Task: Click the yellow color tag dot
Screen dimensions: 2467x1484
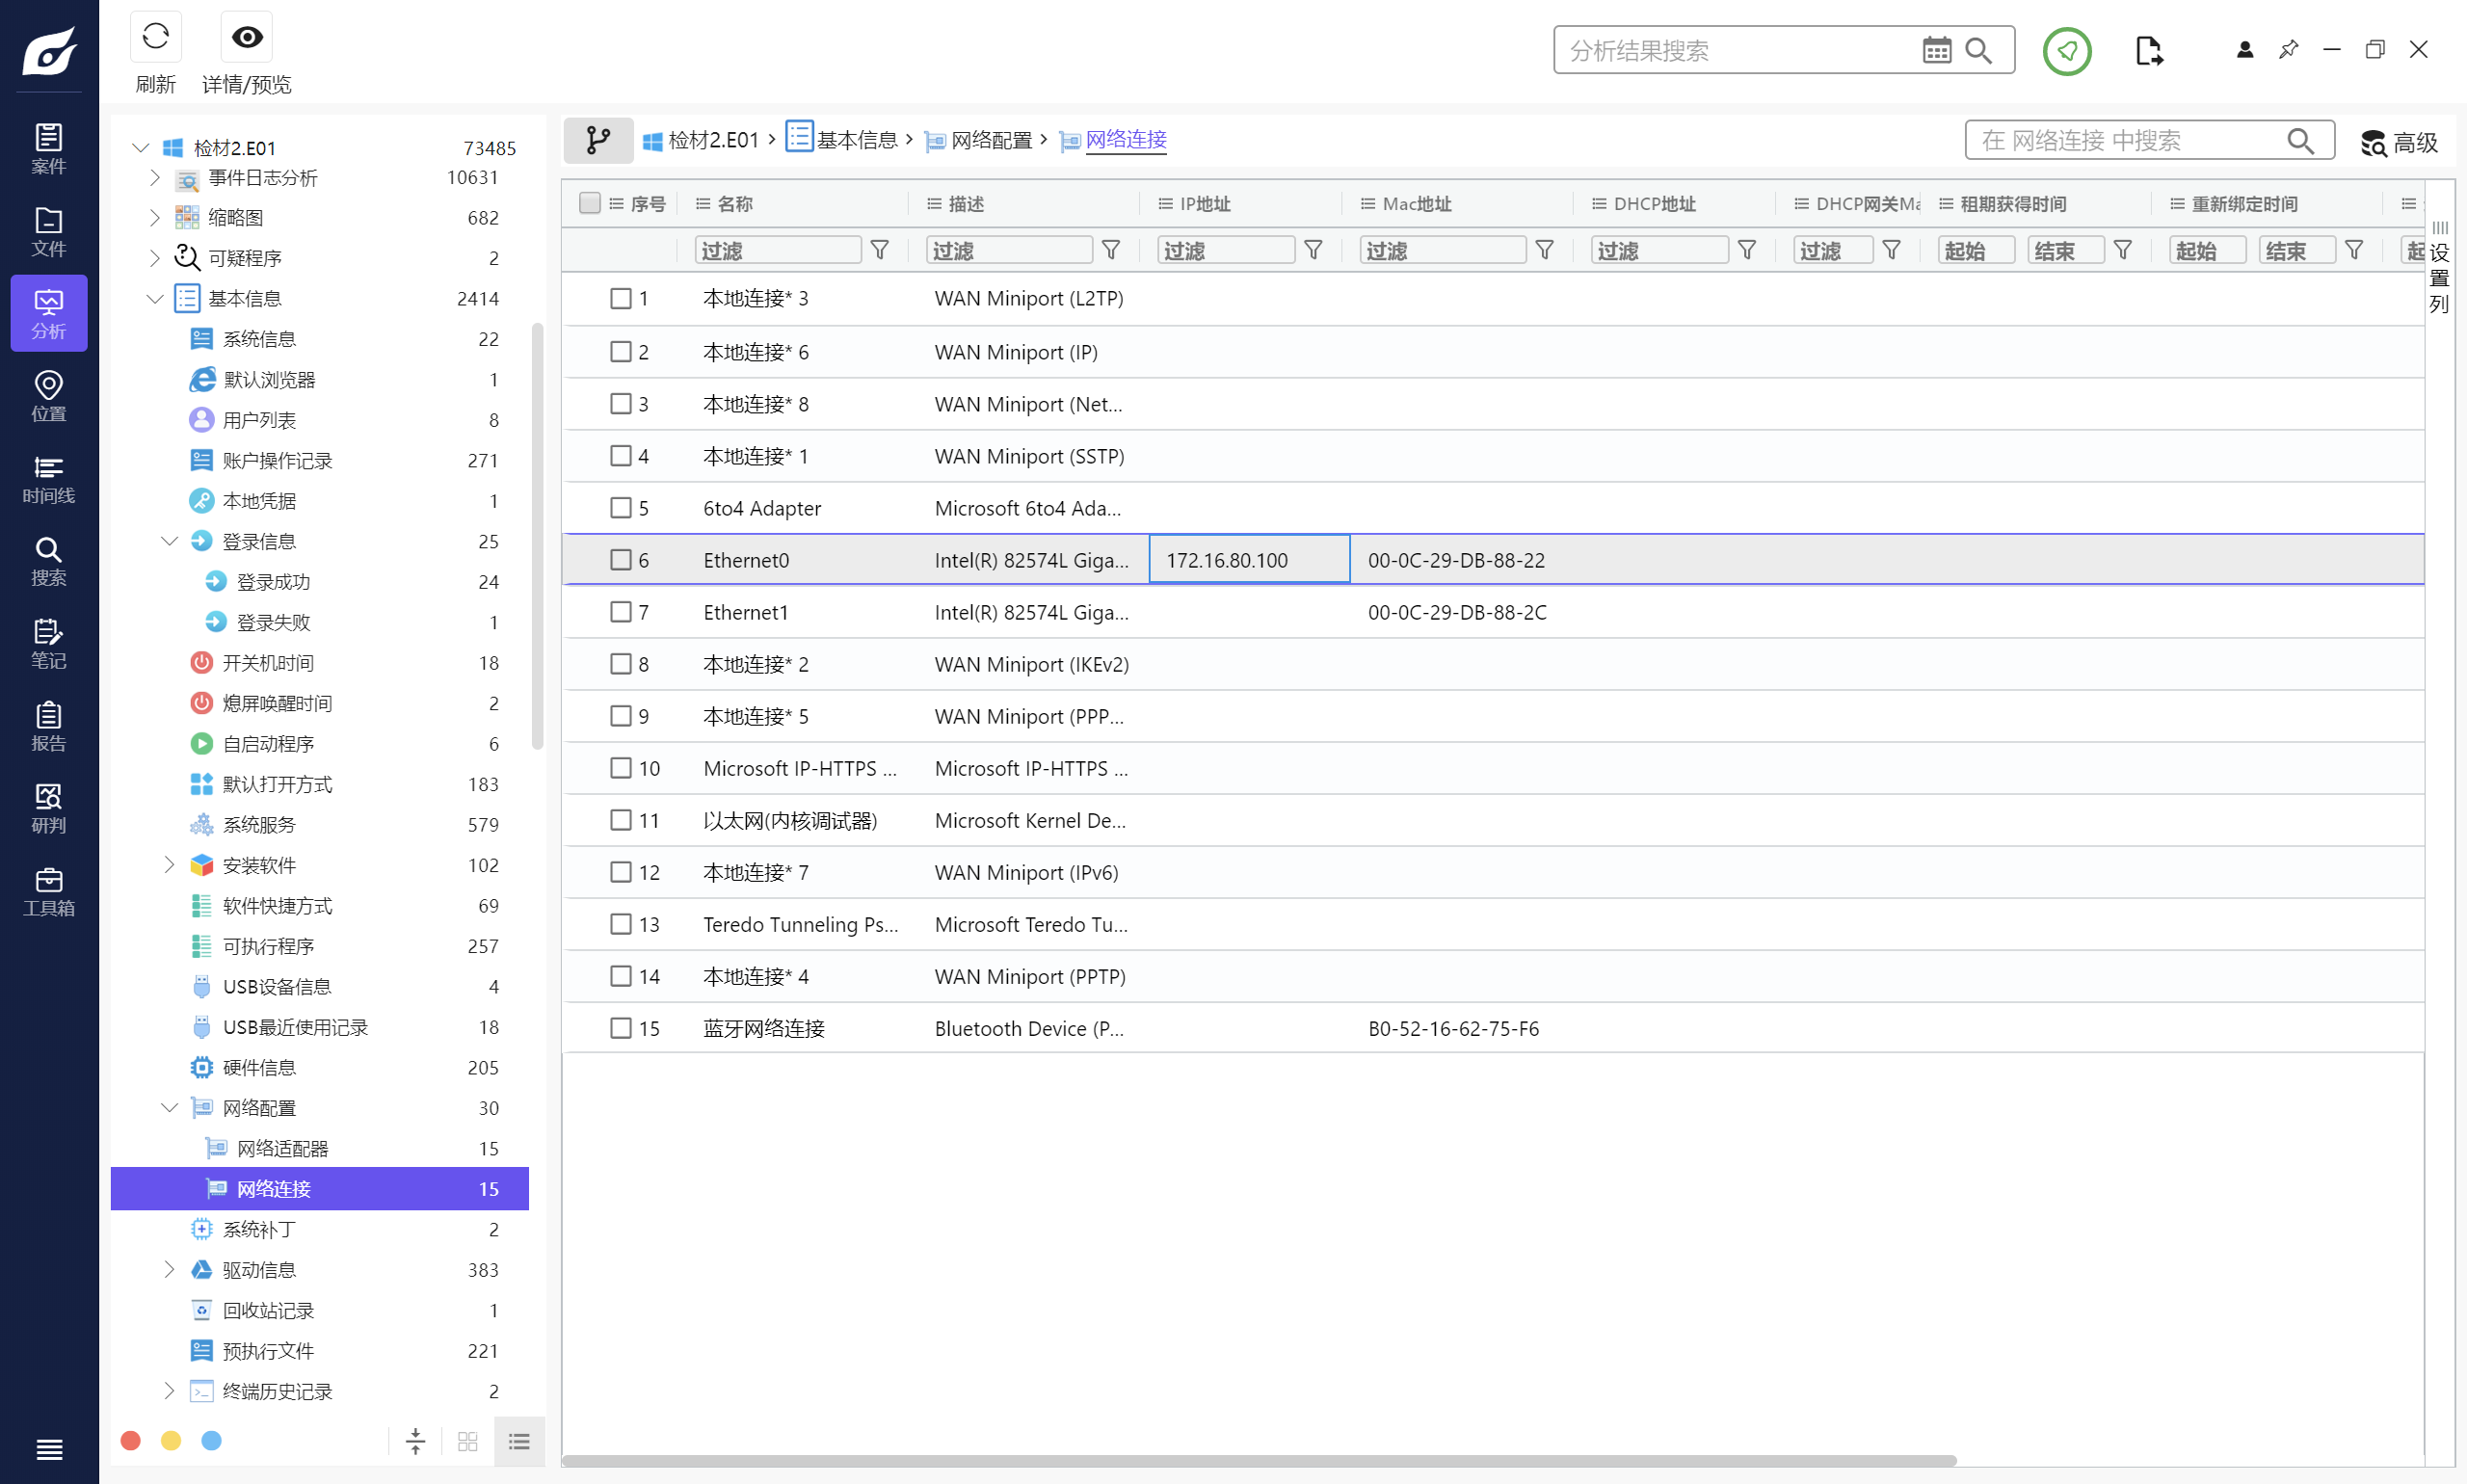Action: [x=171, y=1441]
